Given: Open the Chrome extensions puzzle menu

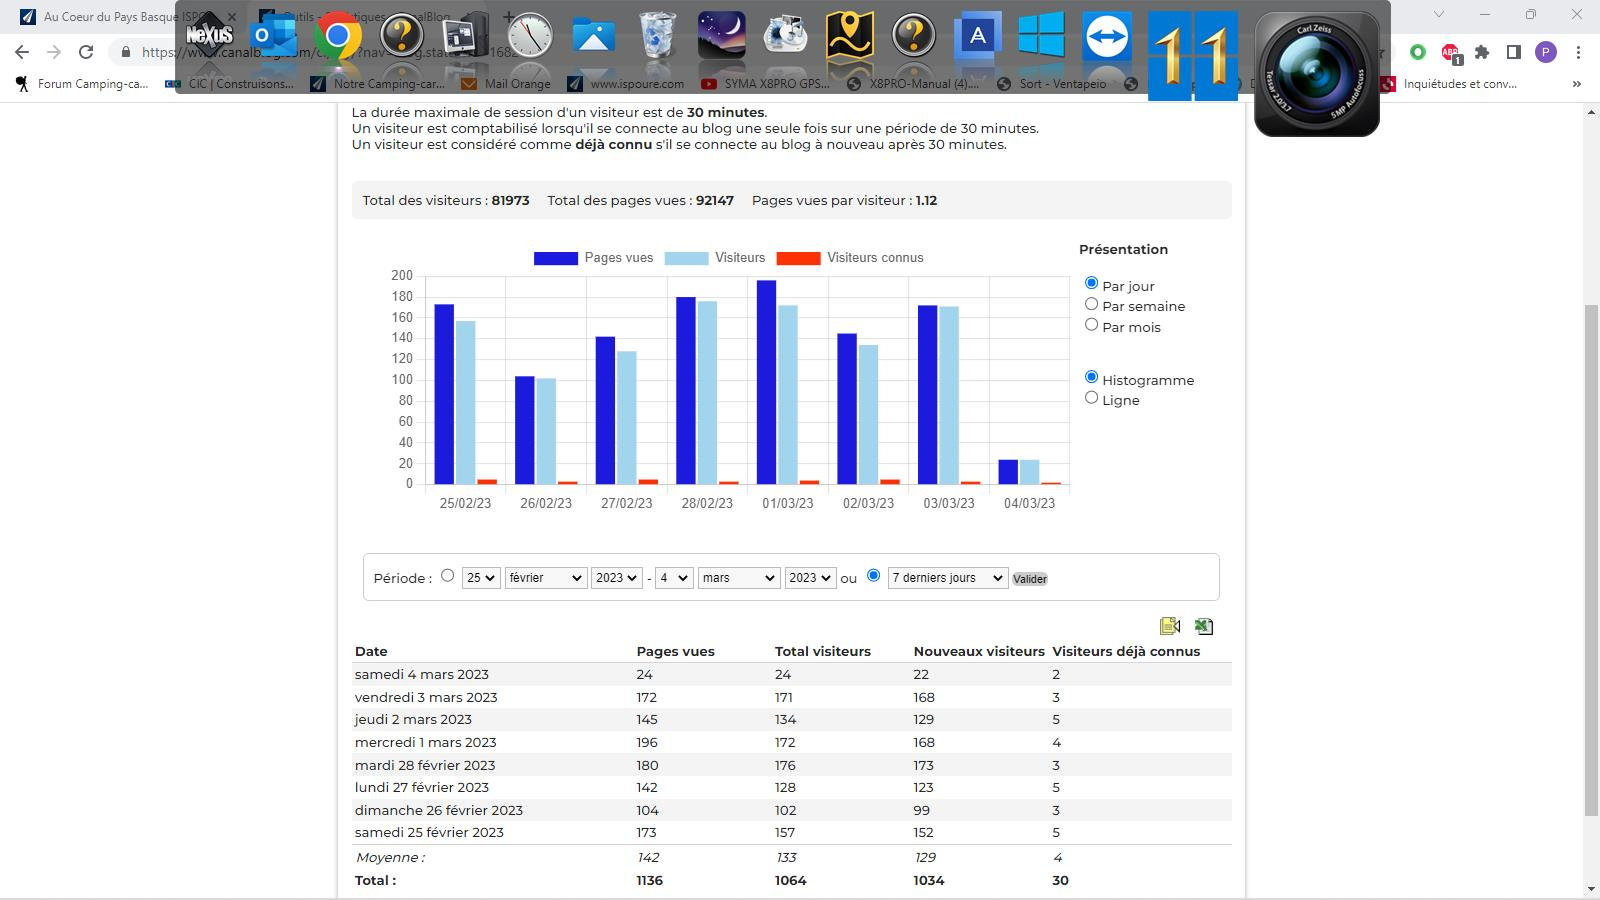Looking at the screenshot, I should coord(1482,52).
